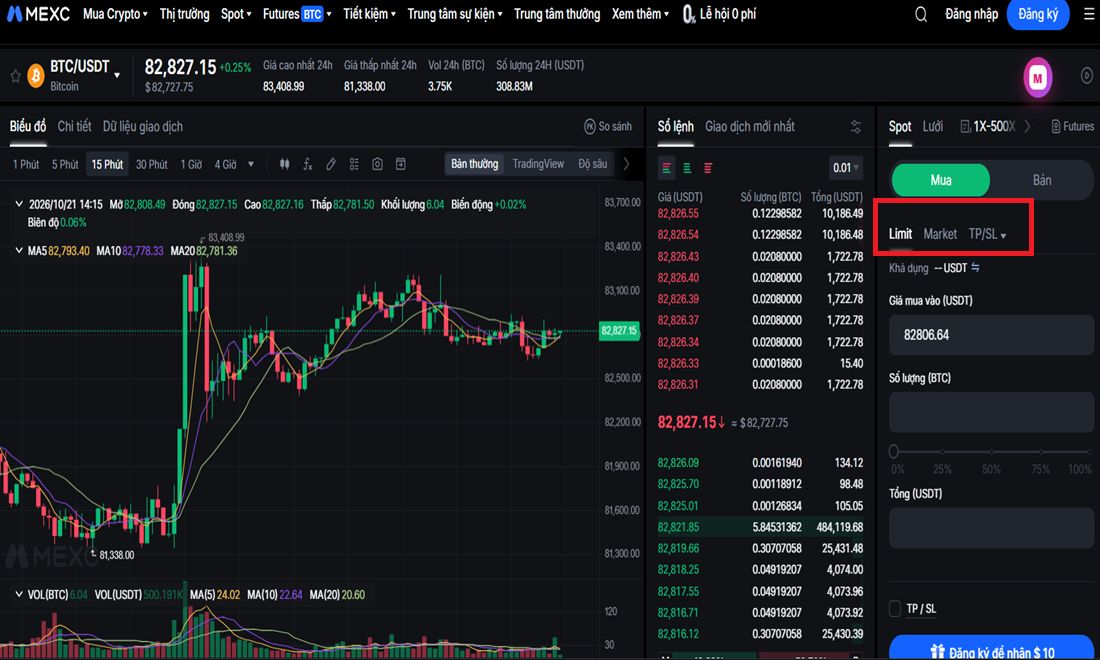This screenshot has width=1100, height=660.
Task: Switch chart mode to TradingView
Action: click(x=538, y=164)
